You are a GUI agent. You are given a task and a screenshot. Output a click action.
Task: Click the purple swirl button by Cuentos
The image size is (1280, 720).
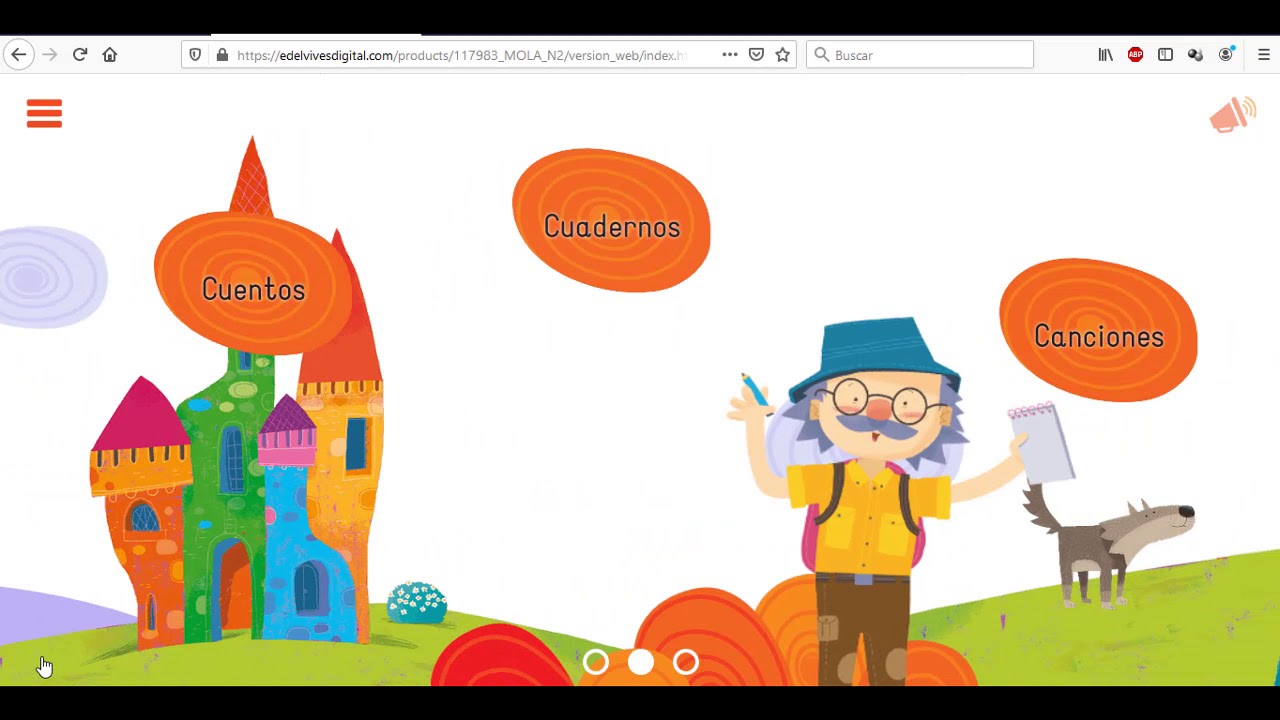click(52, 278)
